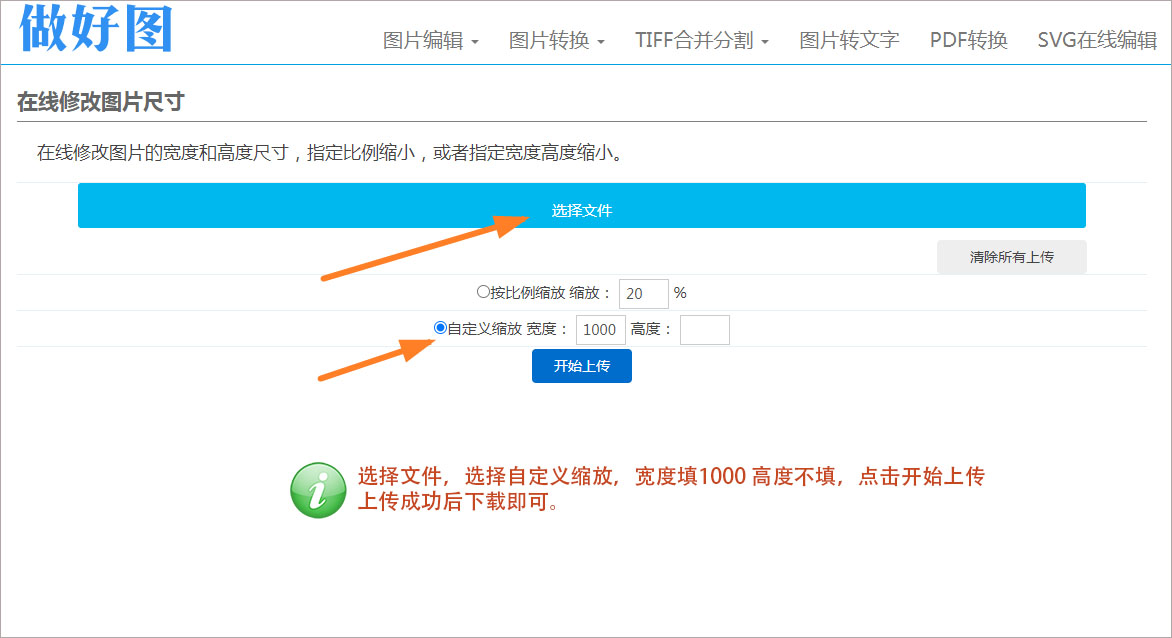Click the 做好图 site logo

click(96, 30)
